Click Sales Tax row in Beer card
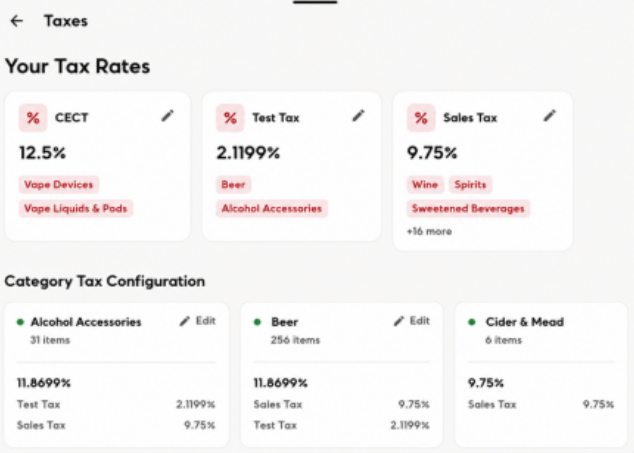This screenshot has height=453, width=634. click(342, 404)
